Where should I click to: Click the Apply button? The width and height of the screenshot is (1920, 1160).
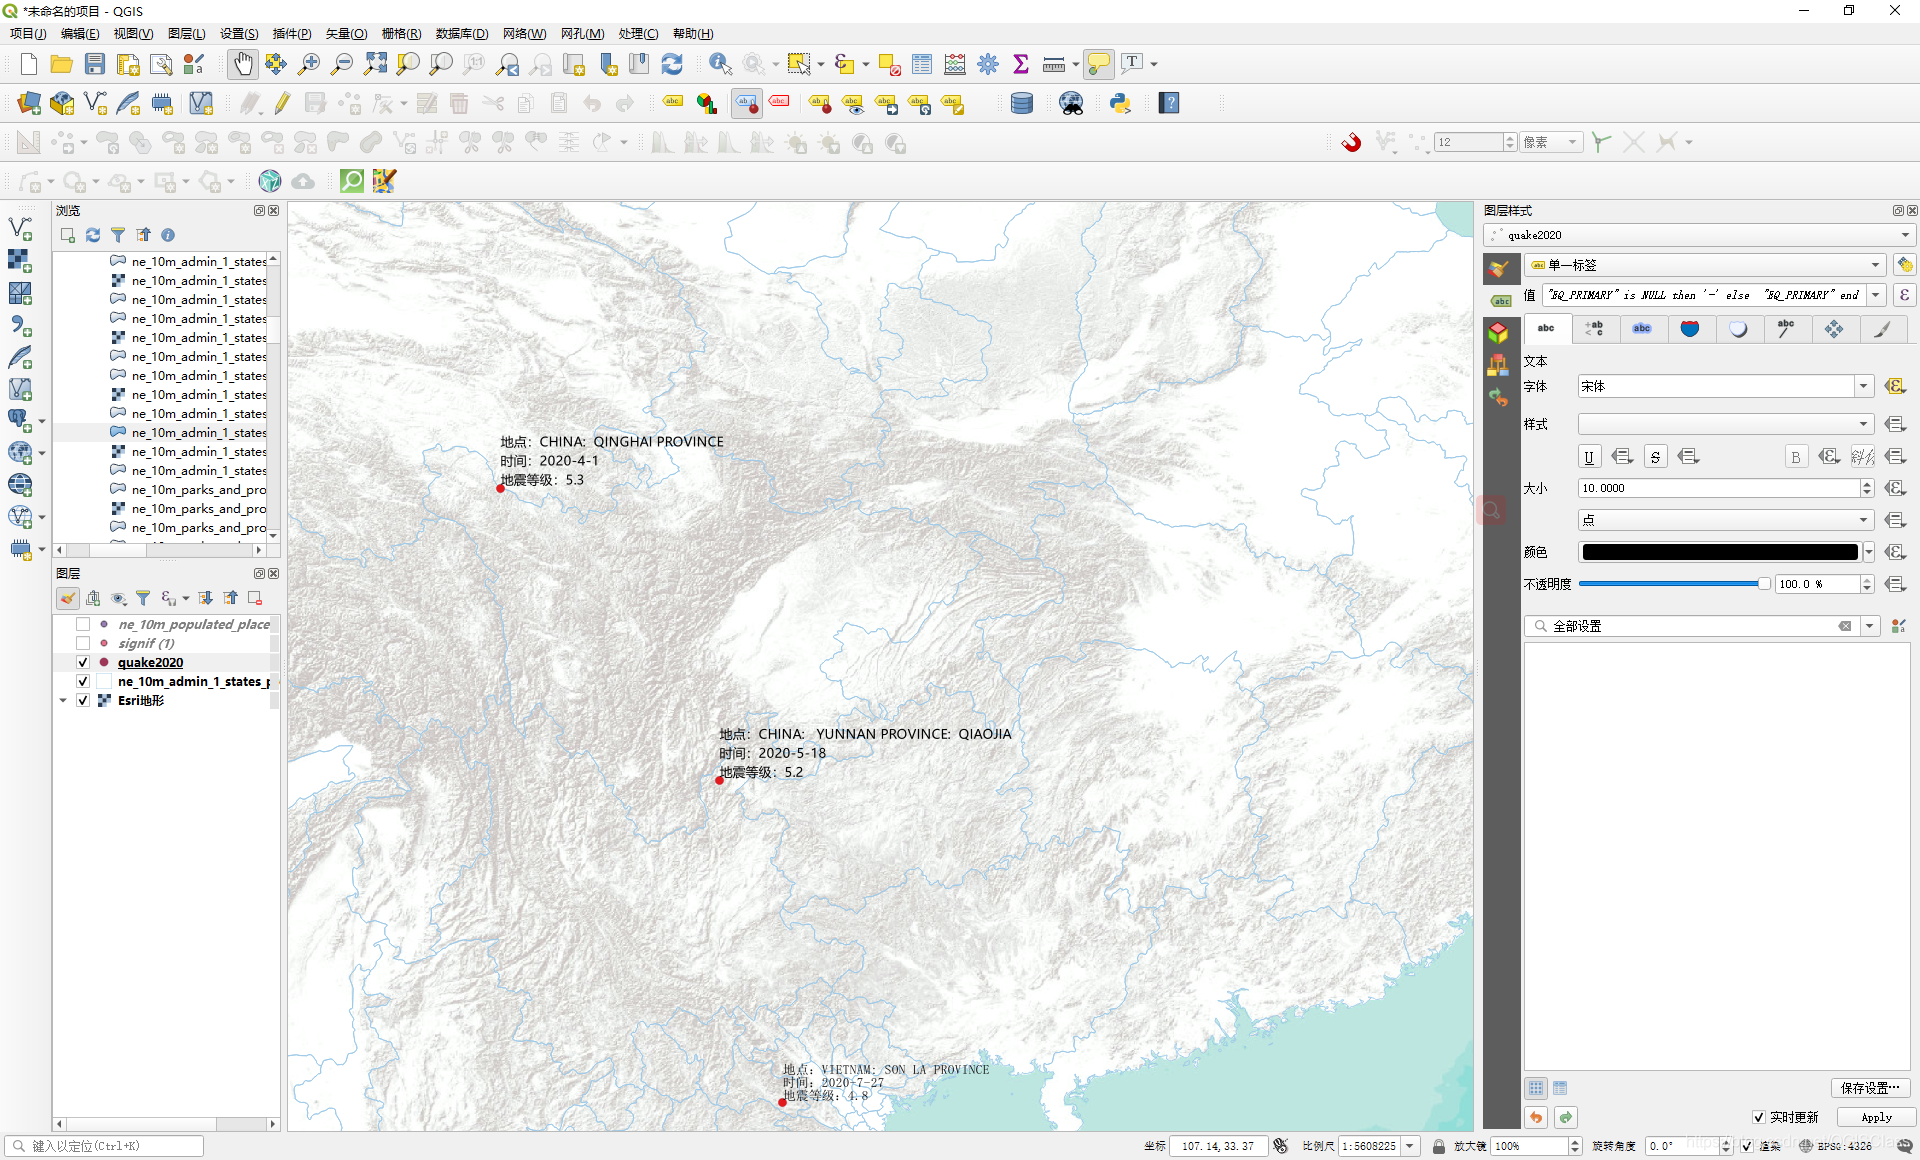pos(1876,1117)
